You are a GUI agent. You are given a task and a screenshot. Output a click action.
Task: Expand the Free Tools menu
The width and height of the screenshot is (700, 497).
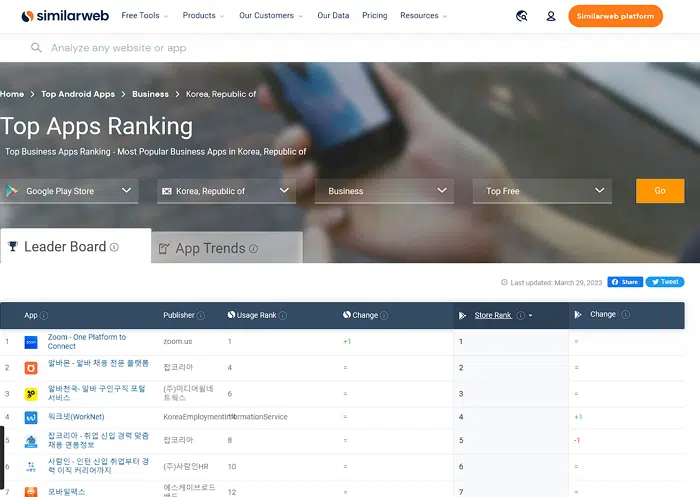145,16
